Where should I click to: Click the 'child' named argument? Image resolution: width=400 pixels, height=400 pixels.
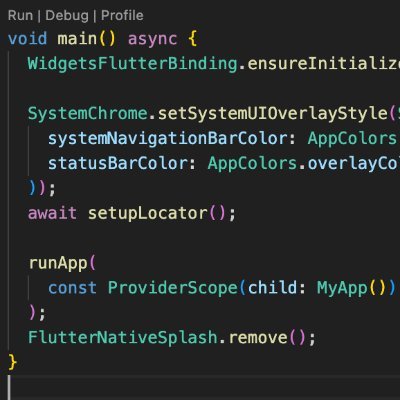[272, 288]
